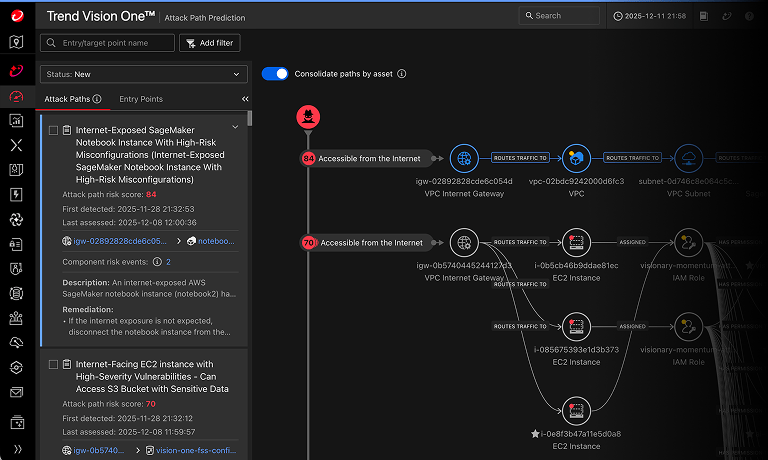768x460 pixels.
Task: Check the Internet-Exposed SageMaker attack path checkbox
Action: (x=53, y=131)
